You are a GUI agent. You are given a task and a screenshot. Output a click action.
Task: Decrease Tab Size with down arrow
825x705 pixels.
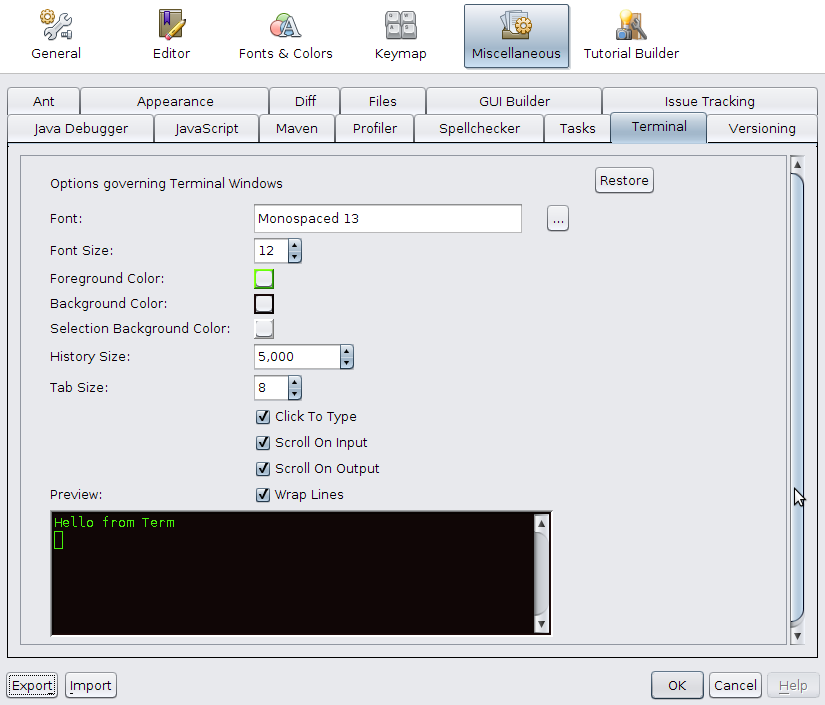point(295,394)
